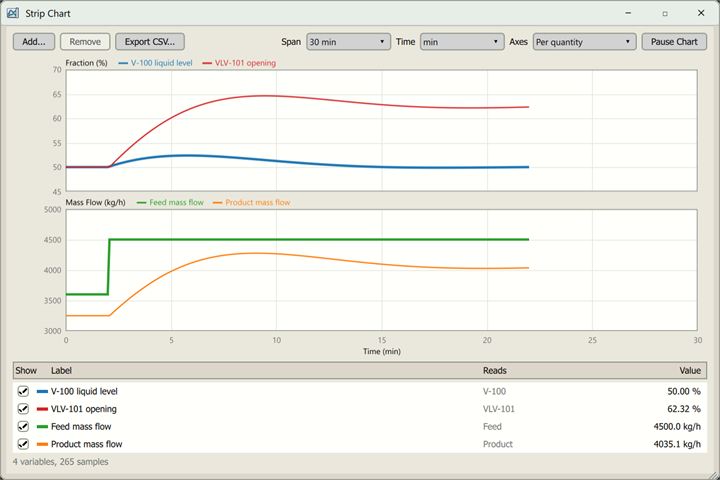Click the Product reads cell

(x=498, y=444)
